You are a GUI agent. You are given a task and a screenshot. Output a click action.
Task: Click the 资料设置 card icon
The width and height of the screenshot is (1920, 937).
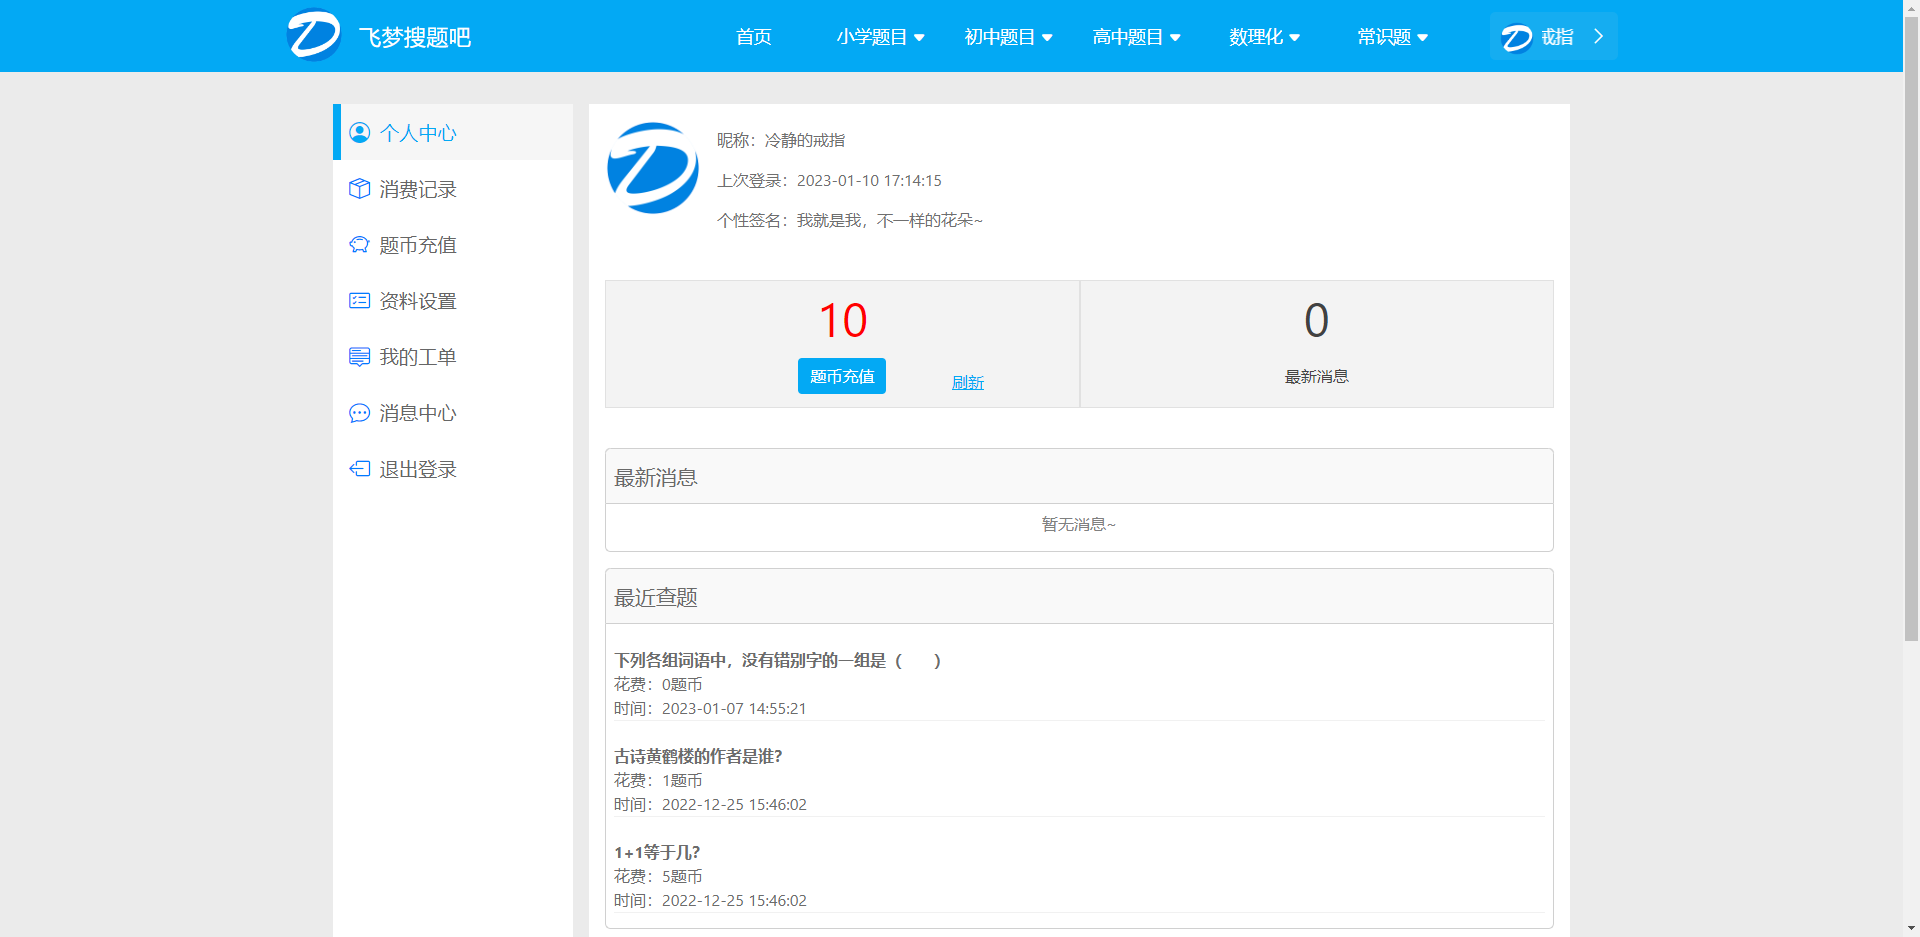coord(359,301)
